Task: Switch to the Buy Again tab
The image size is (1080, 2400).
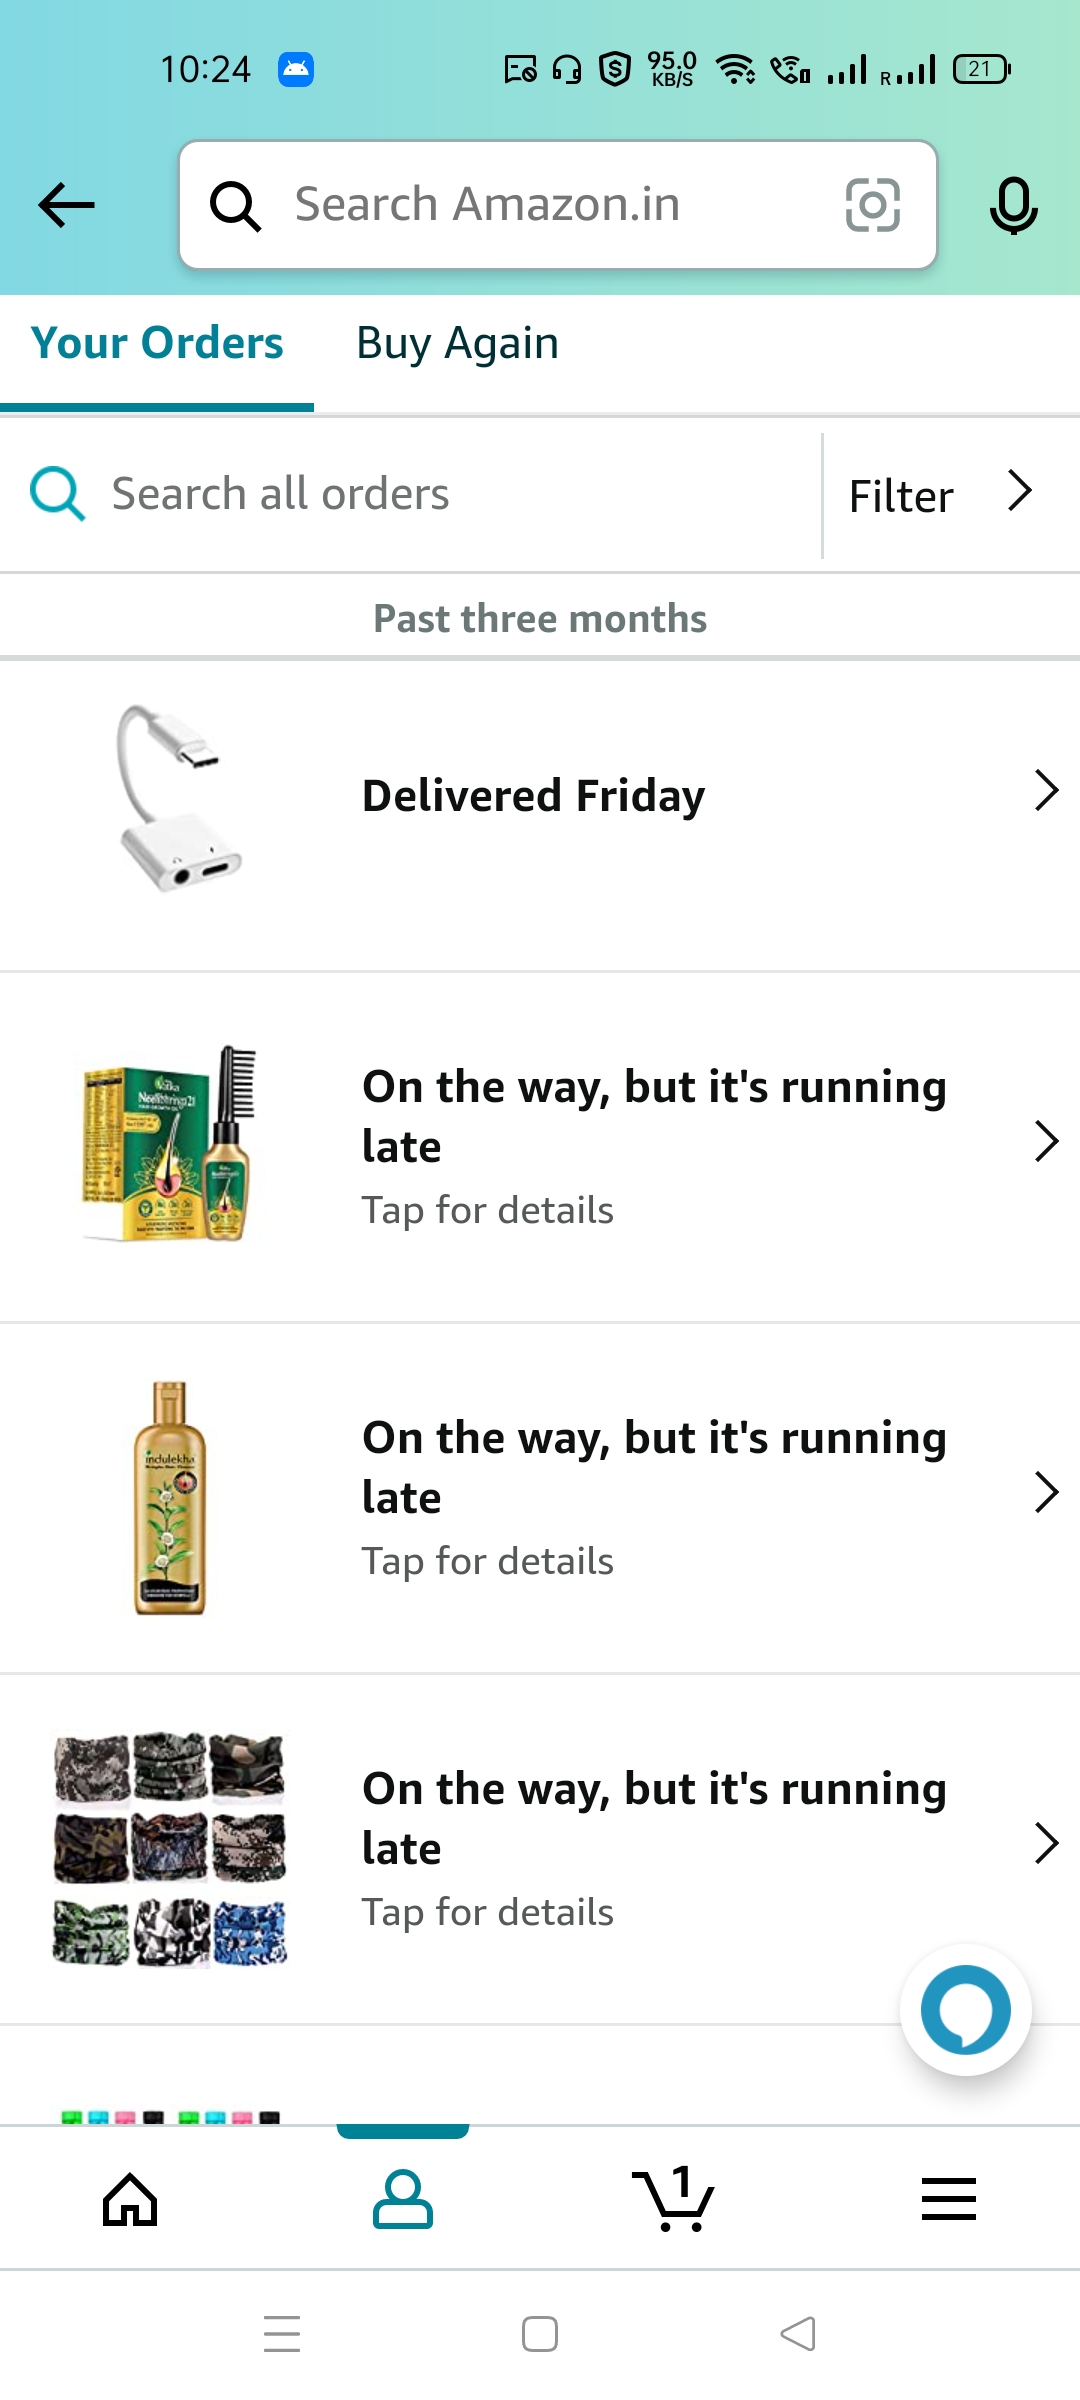Action: pyautogui.click(x=457, y=344)
